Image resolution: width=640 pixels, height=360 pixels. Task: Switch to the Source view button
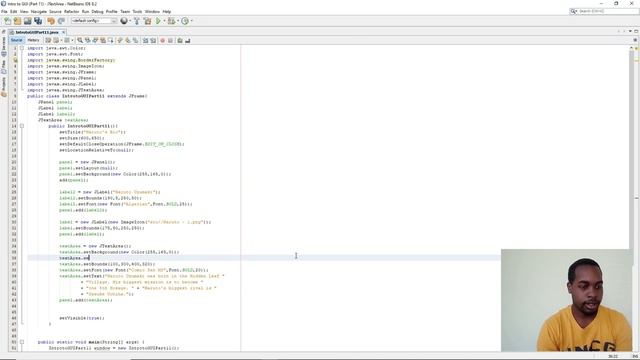click(16, 40)
